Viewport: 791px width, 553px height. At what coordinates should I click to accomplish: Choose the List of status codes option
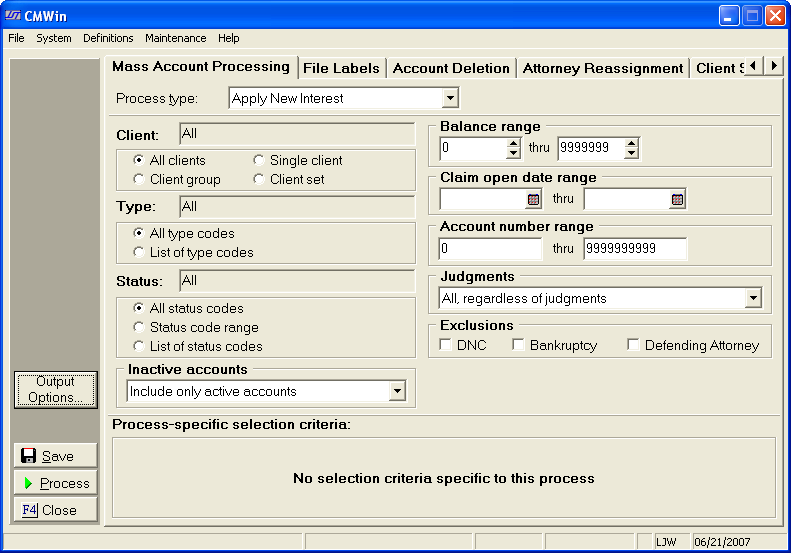[x=139, y=346]
